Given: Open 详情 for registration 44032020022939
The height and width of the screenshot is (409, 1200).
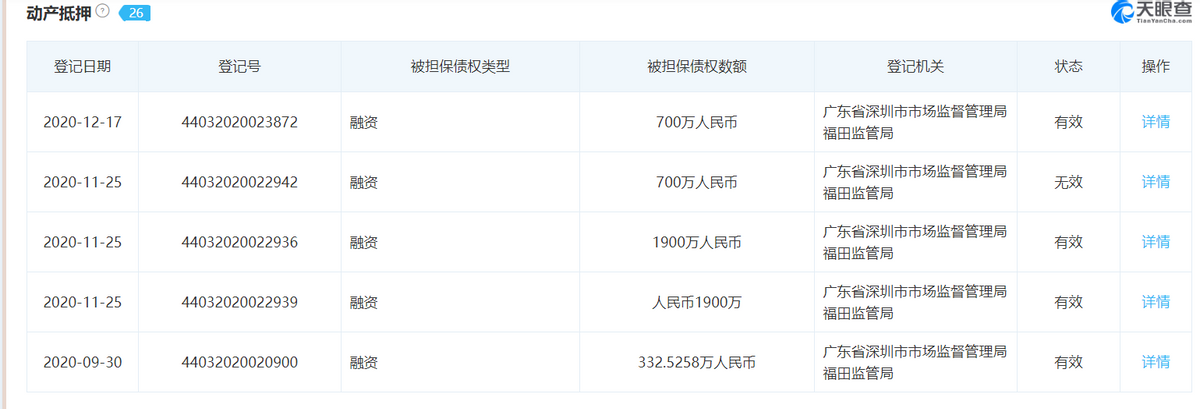Looking at the screenshot, I should 1155,302.
